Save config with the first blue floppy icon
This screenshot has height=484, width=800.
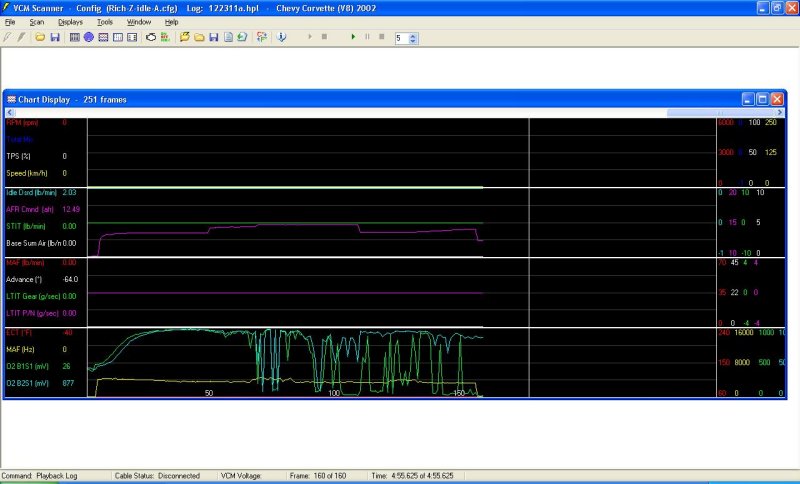point(55,37)
